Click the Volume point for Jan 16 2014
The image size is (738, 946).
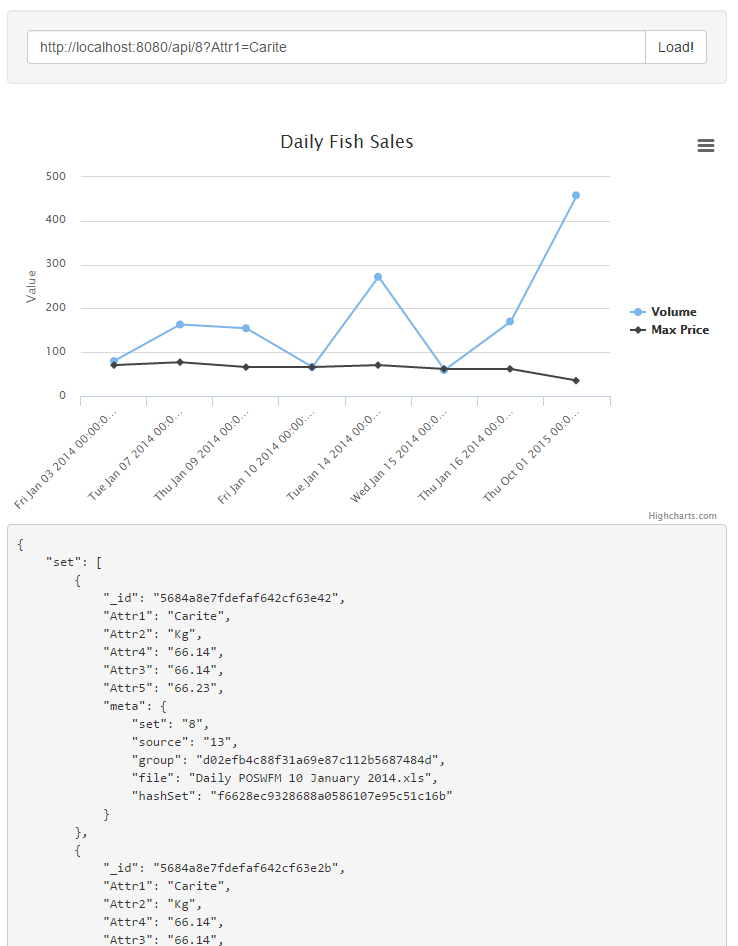pyautogui.click(x=510, y=322)
